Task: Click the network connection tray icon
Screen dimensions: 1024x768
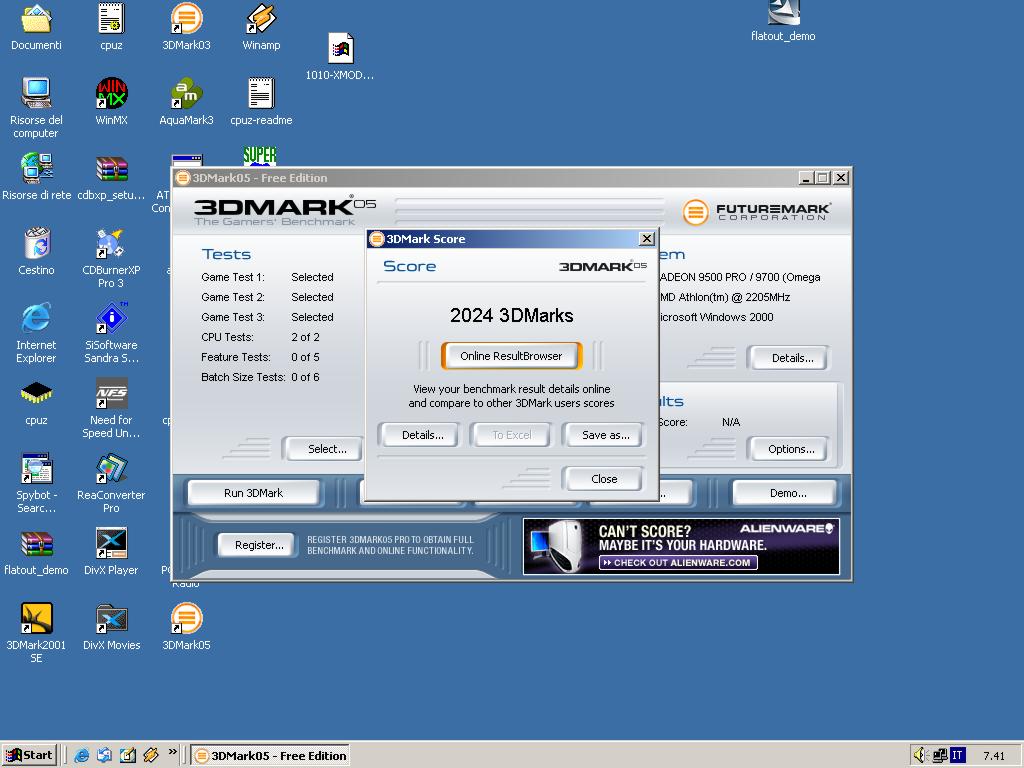Action: pos(940,756)
